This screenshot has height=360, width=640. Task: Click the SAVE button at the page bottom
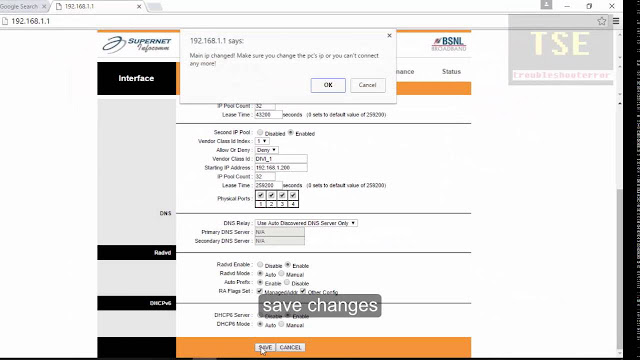tap(265, 347)
